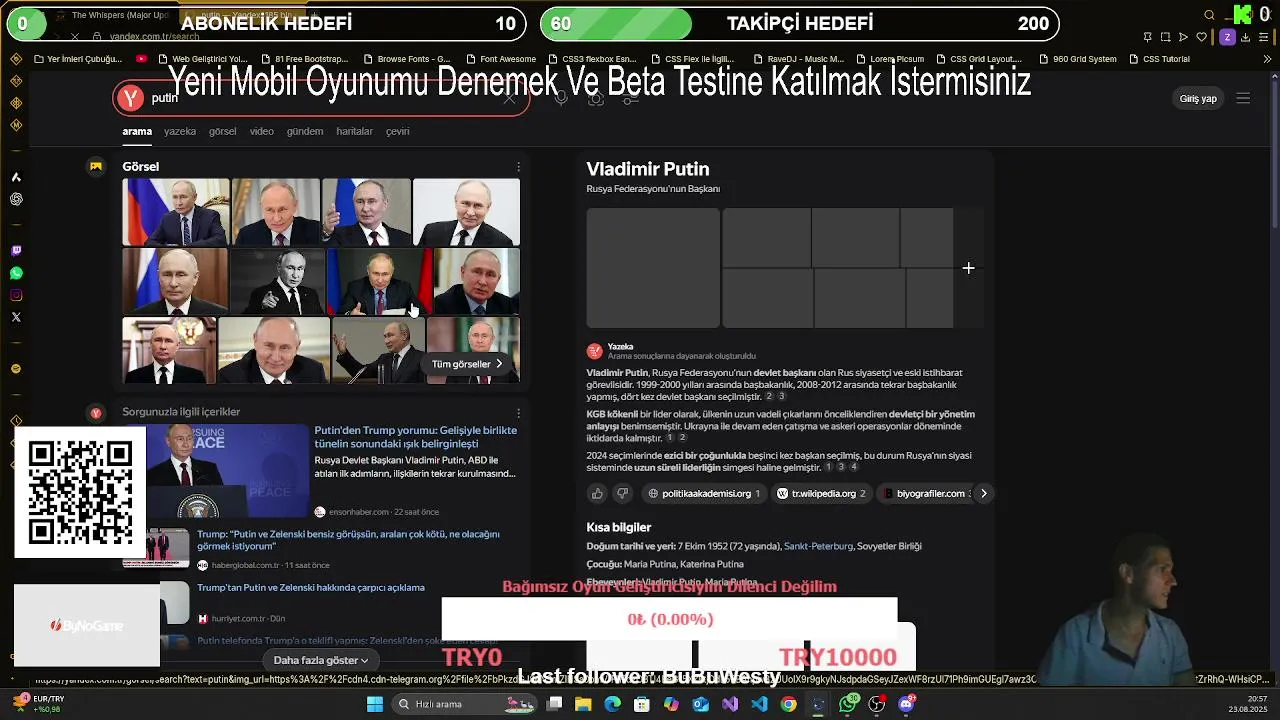Open Yer İmleri Çubuğu bookmarks folder
Viewport: 1280px width, 720px height.
click(78, 59)
